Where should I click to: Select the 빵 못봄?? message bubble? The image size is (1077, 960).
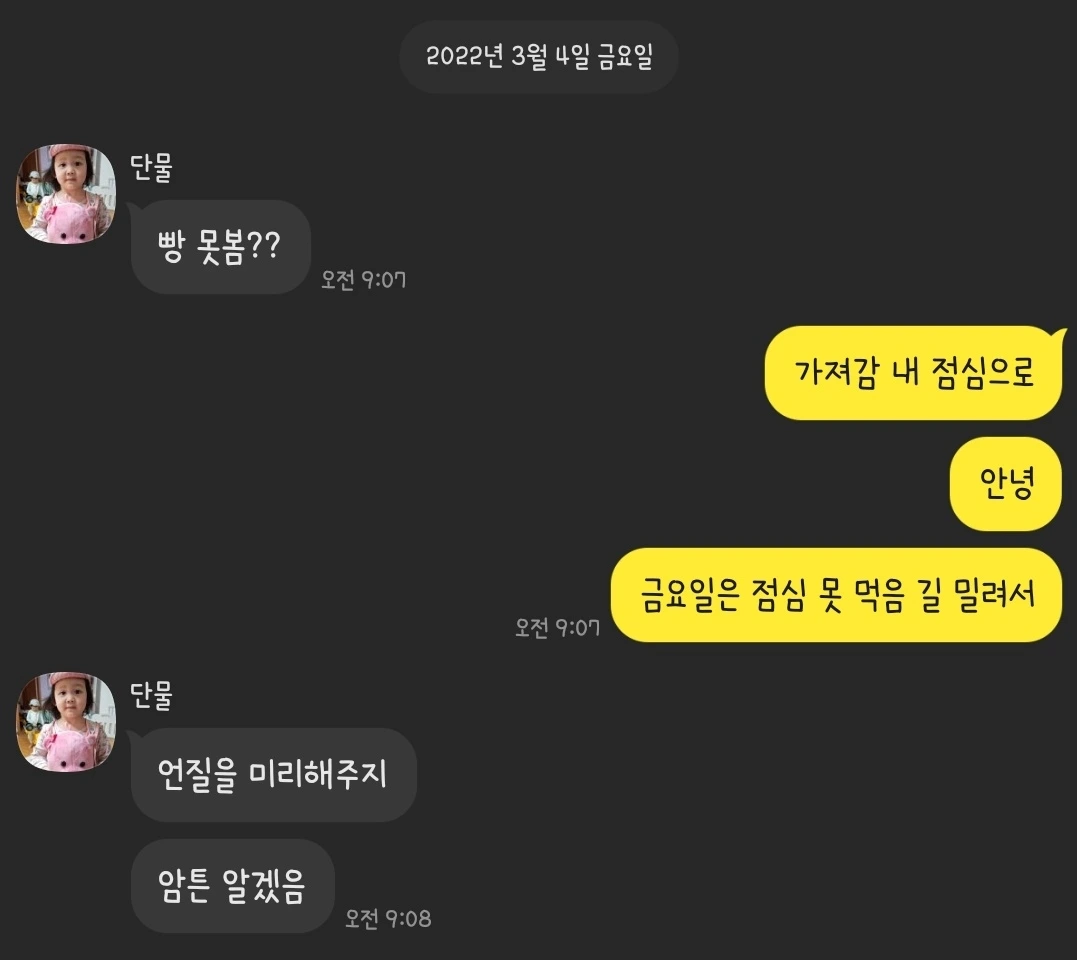point(220,247)
